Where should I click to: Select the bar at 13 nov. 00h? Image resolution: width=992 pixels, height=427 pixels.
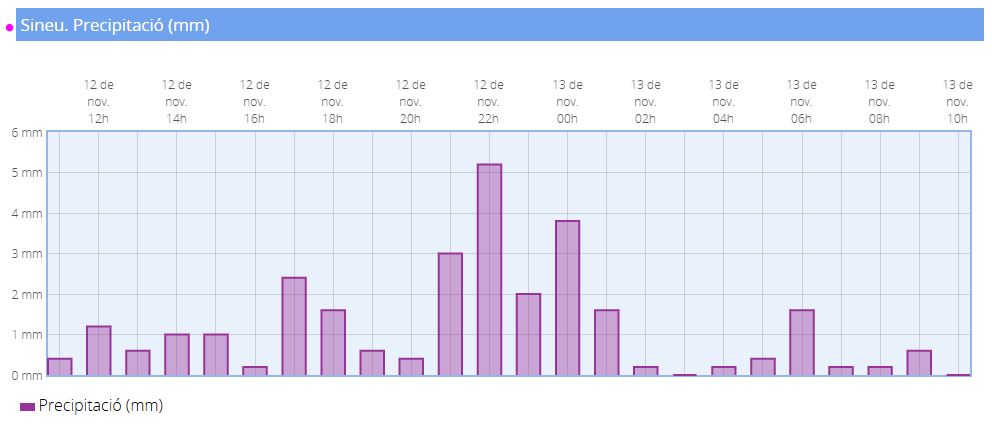567,298
